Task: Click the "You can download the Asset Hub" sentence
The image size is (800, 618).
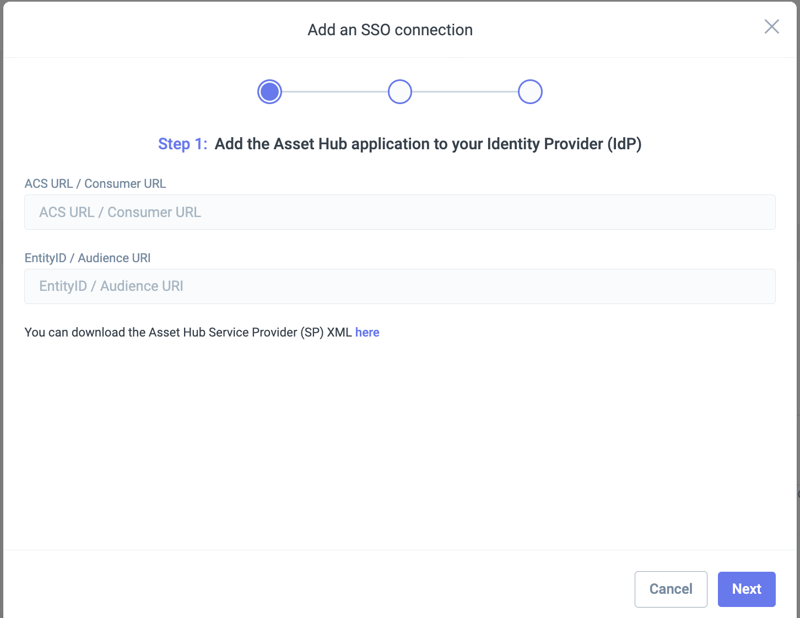Action: pos(188,332)
